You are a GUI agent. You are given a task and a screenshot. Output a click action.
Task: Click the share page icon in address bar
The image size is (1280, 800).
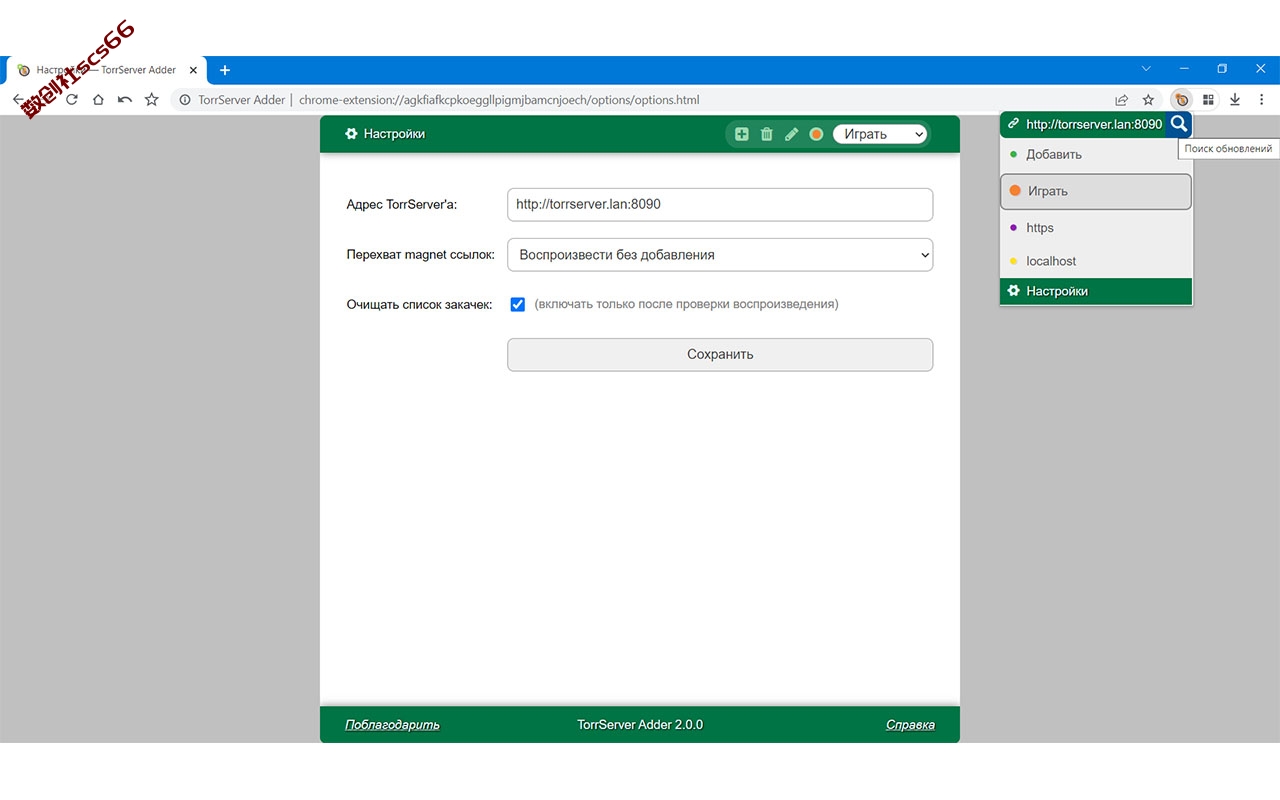(1122, 100)
